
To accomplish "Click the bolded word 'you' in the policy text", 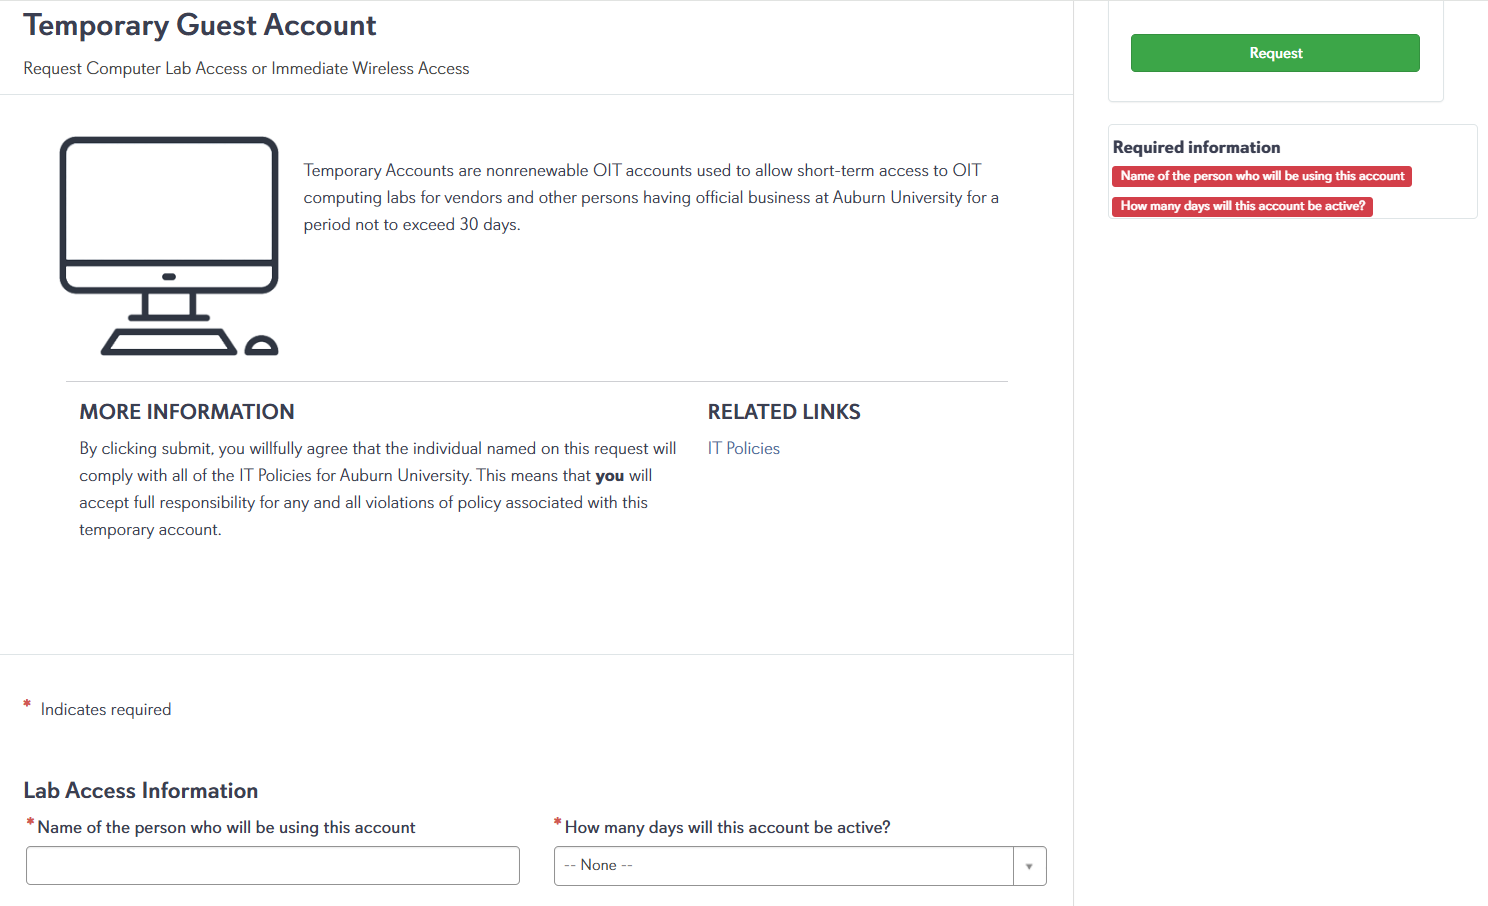I will coord(609,475).
